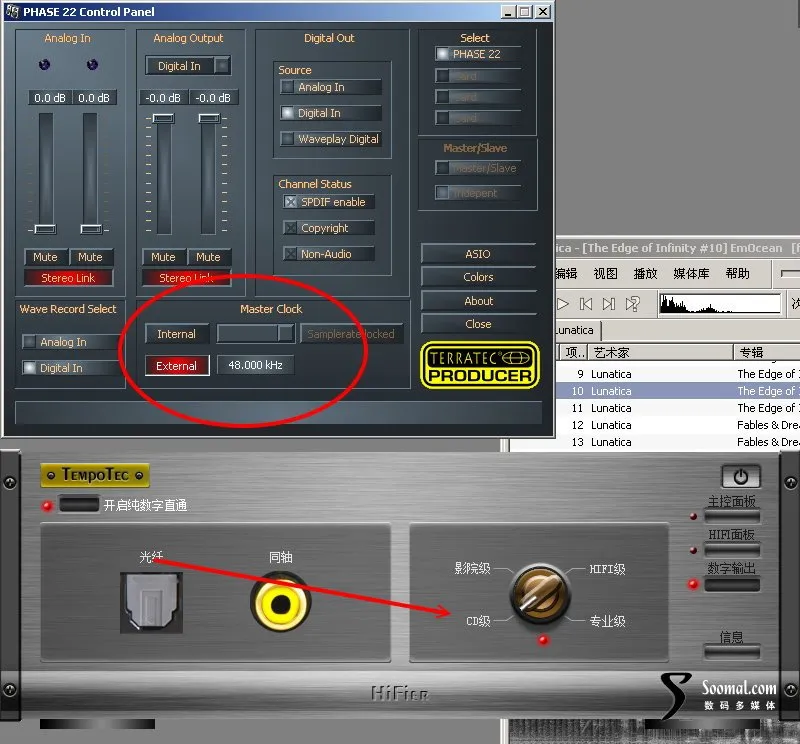The height and width of the screenshot is (744, 800).
Task: Open the 播放 menu in the player
Action: pos(645,274)
